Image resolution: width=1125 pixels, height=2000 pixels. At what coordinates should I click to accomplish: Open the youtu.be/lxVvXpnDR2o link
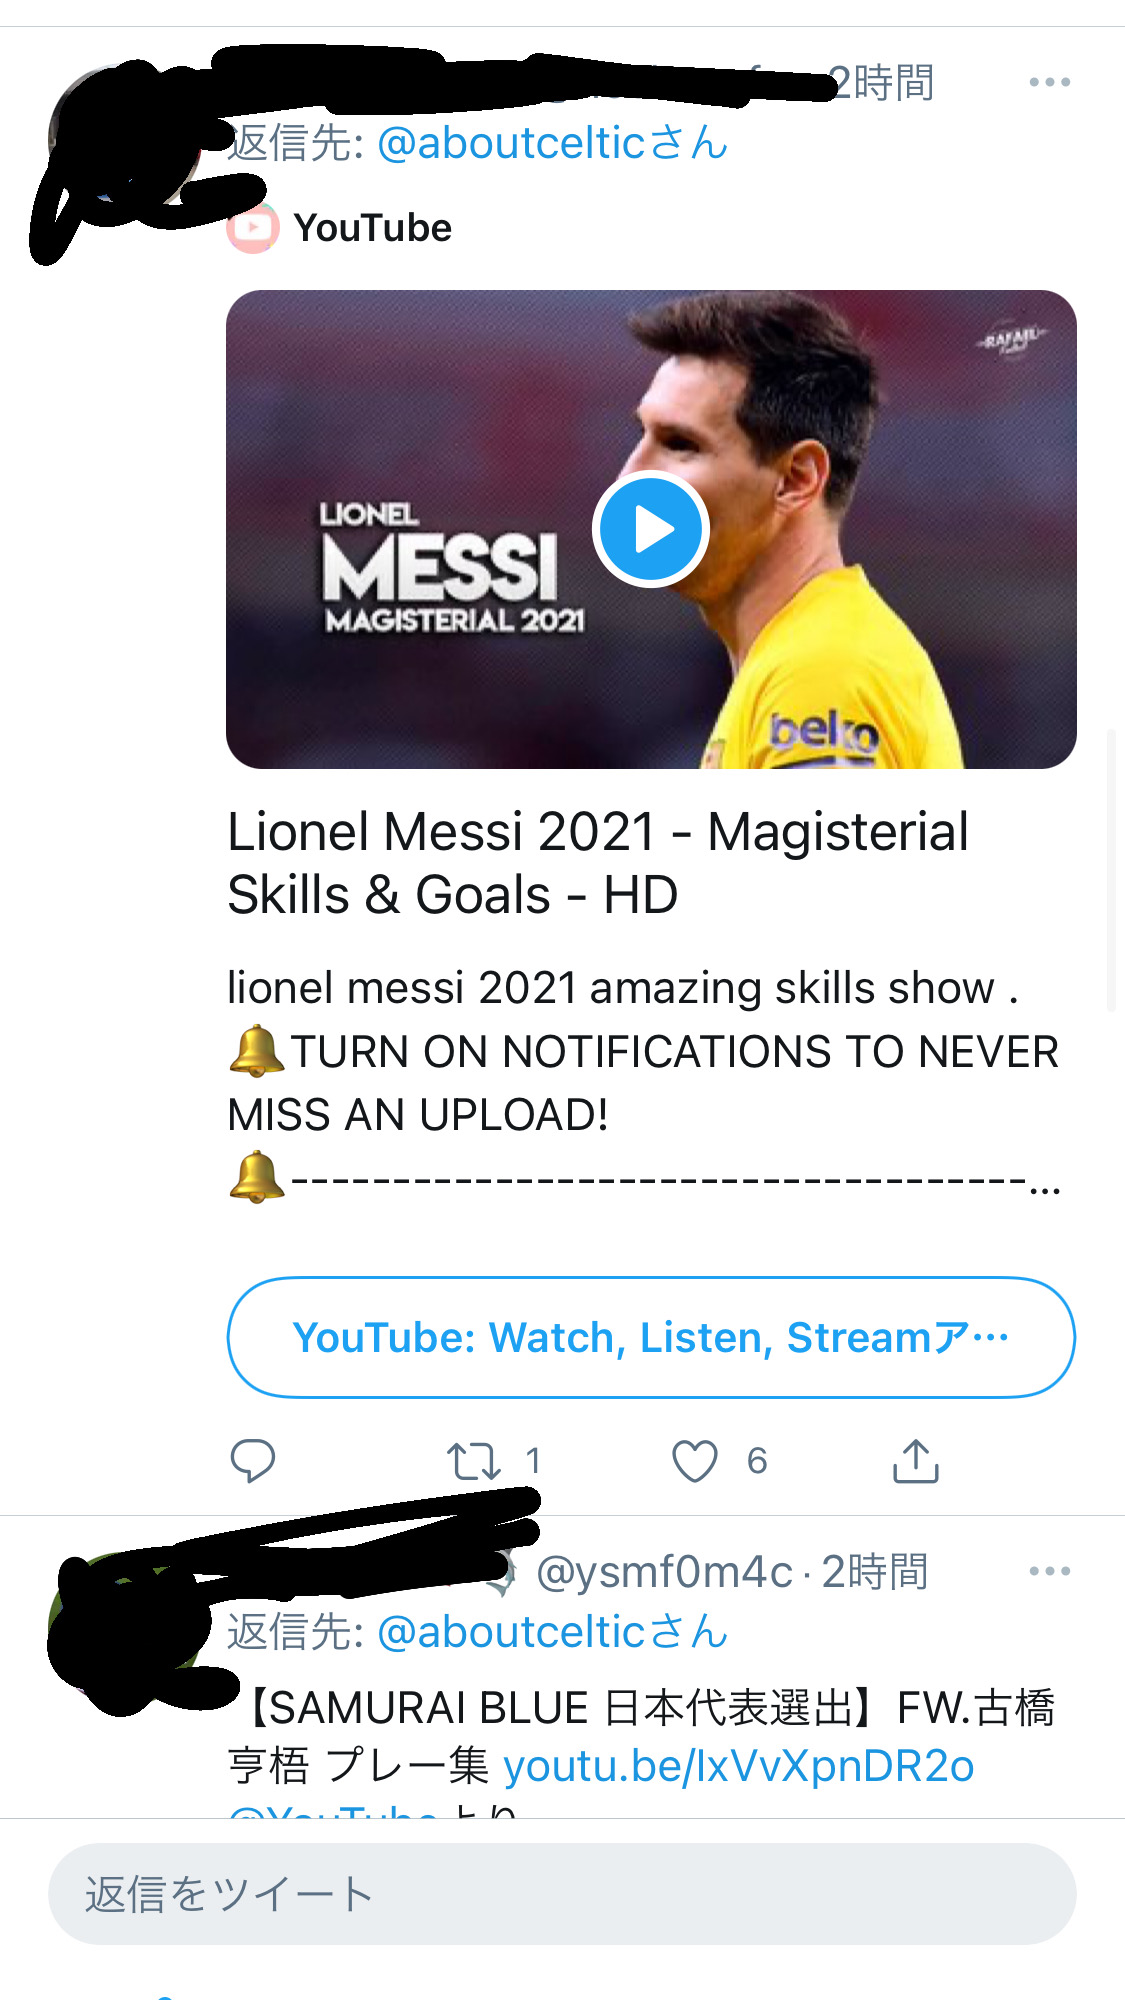click(738, 1766)
